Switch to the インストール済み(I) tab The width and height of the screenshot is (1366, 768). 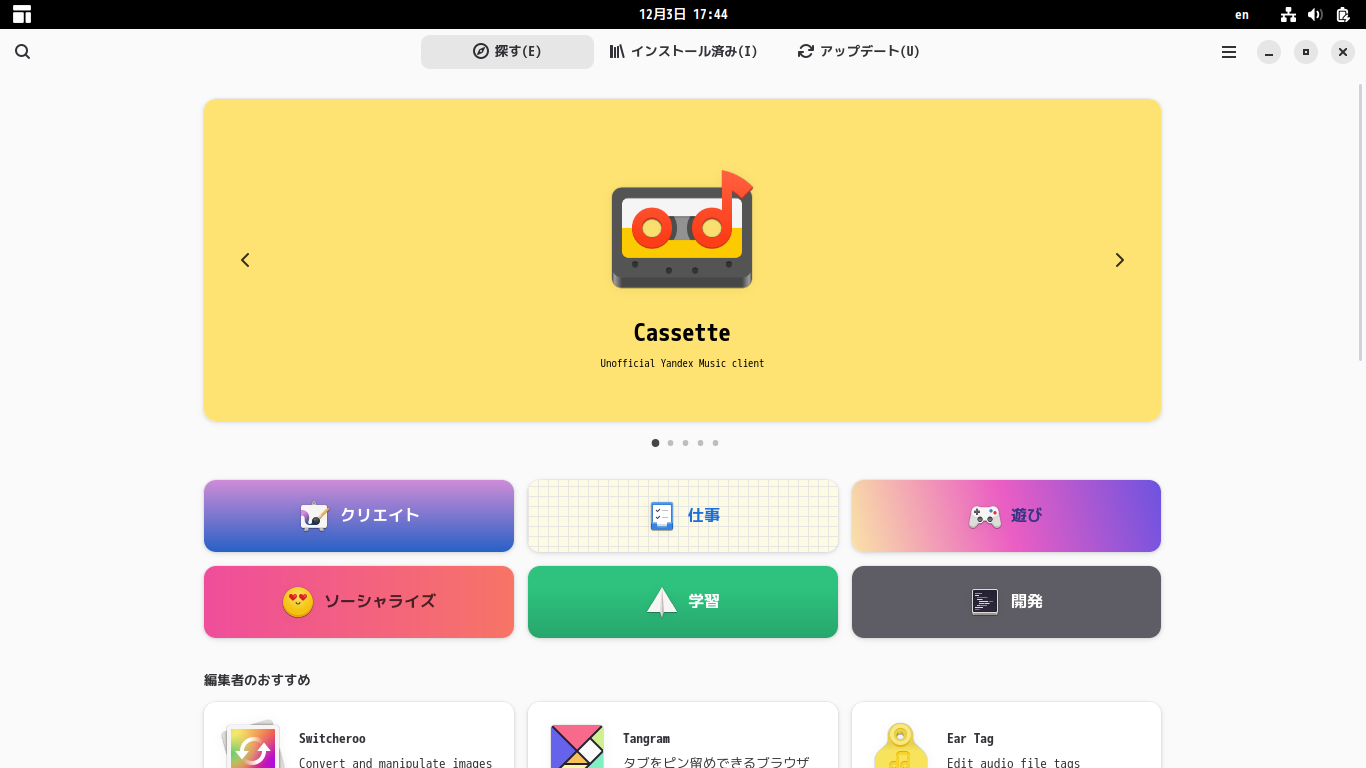pyautogui.click(x=684, y=52)
